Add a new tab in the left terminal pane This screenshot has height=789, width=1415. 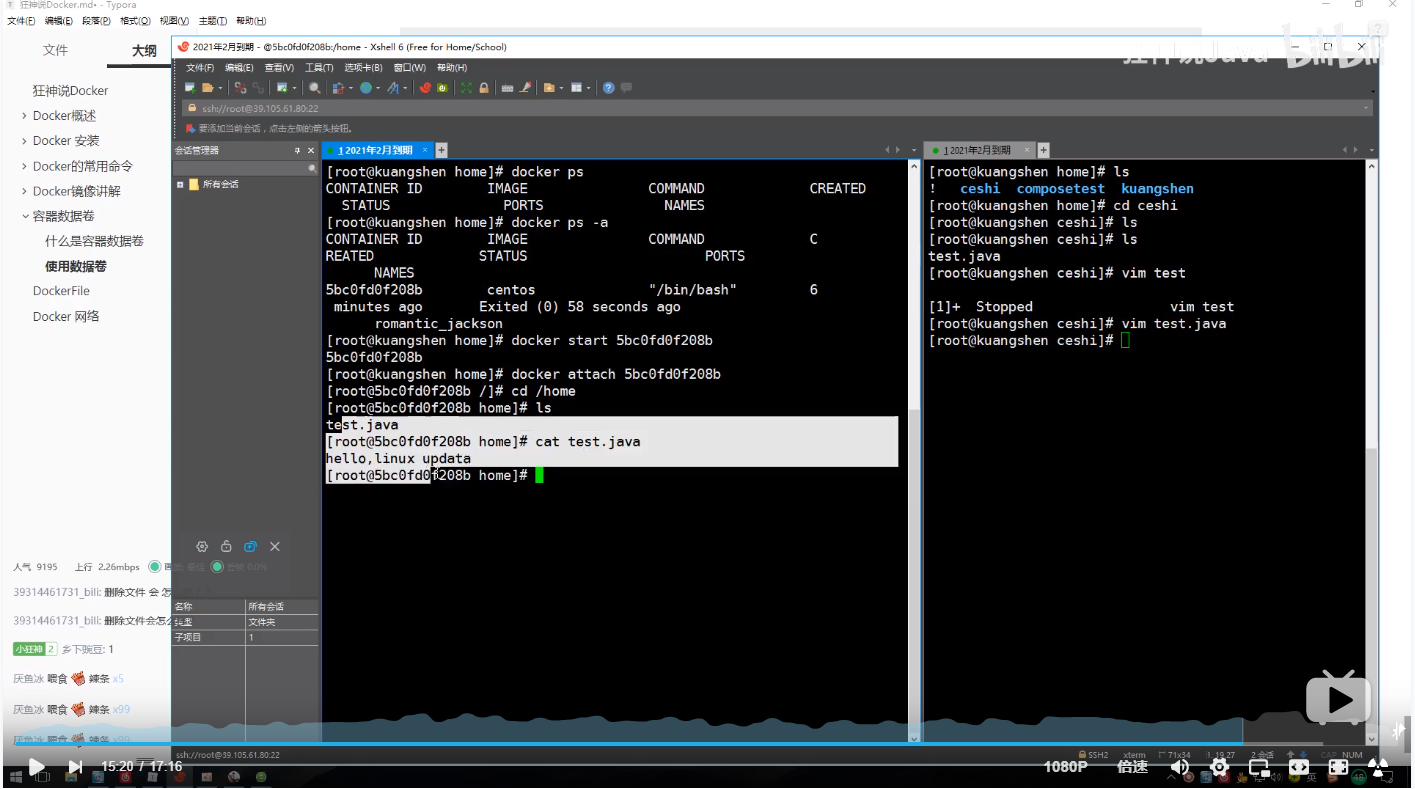point(442,150)
